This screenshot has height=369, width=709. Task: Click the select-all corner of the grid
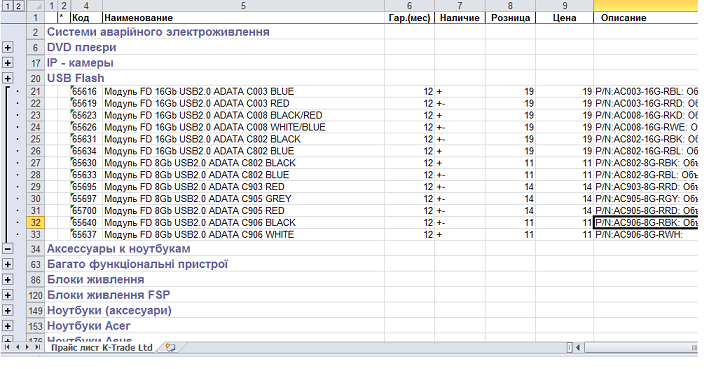coord(36,6)
